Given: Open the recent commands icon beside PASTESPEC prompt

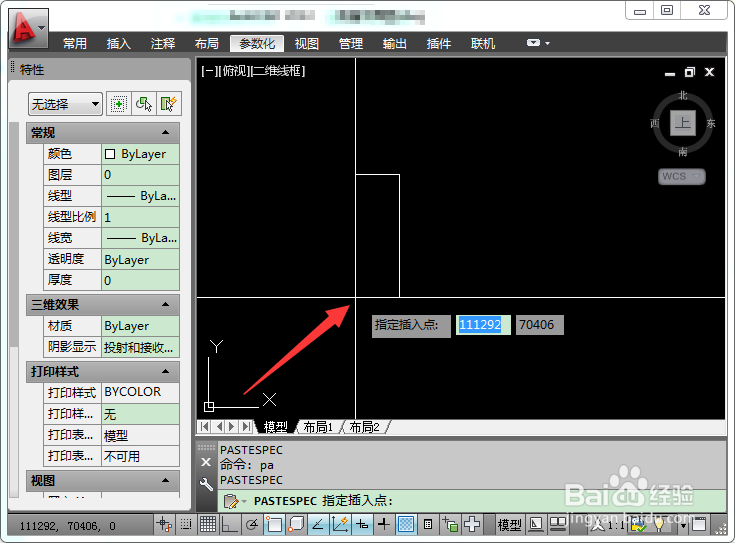Looking at the screenshot, I should click(234, 501).
